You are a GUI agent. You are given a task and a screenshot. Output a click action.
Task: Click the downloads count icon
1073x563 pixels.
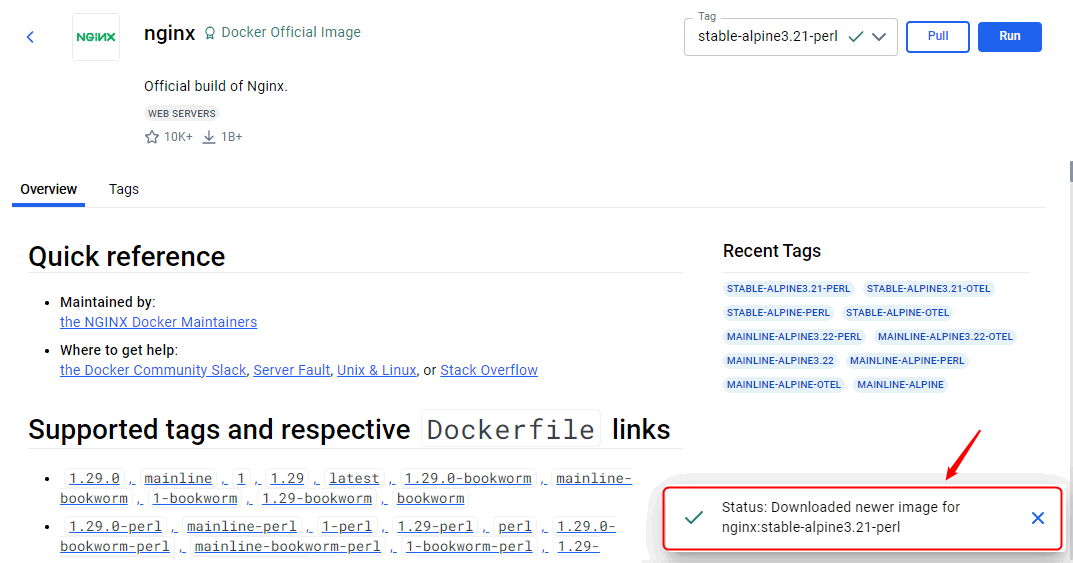point(209,137)
